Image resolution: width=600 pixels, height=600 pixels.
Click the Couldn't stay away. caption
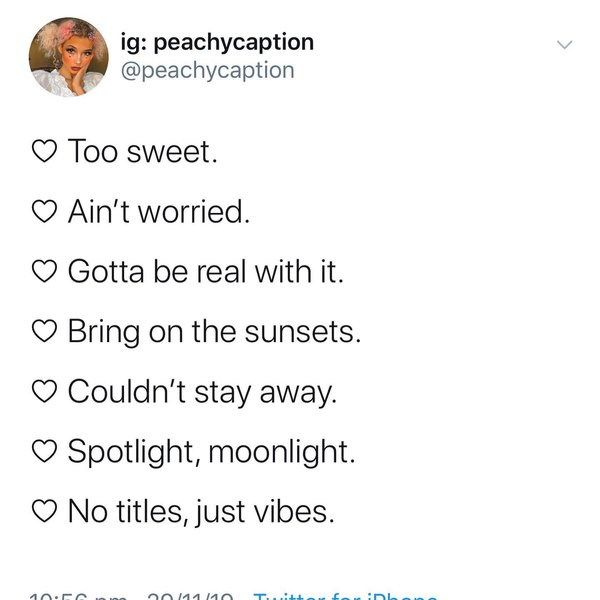pyautogui.click(x=203, y=392)
